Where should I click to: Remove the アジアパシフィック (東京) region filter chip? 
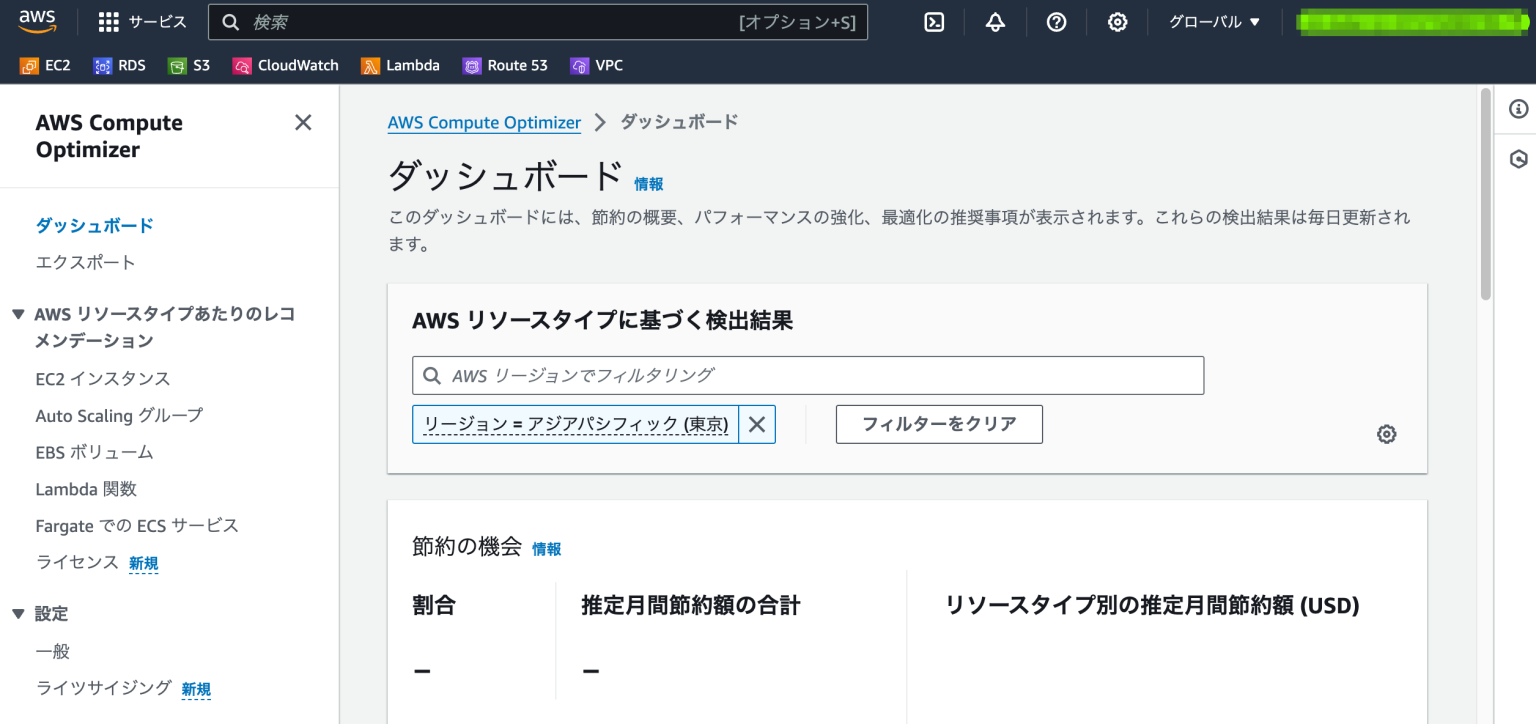(756, 424)
